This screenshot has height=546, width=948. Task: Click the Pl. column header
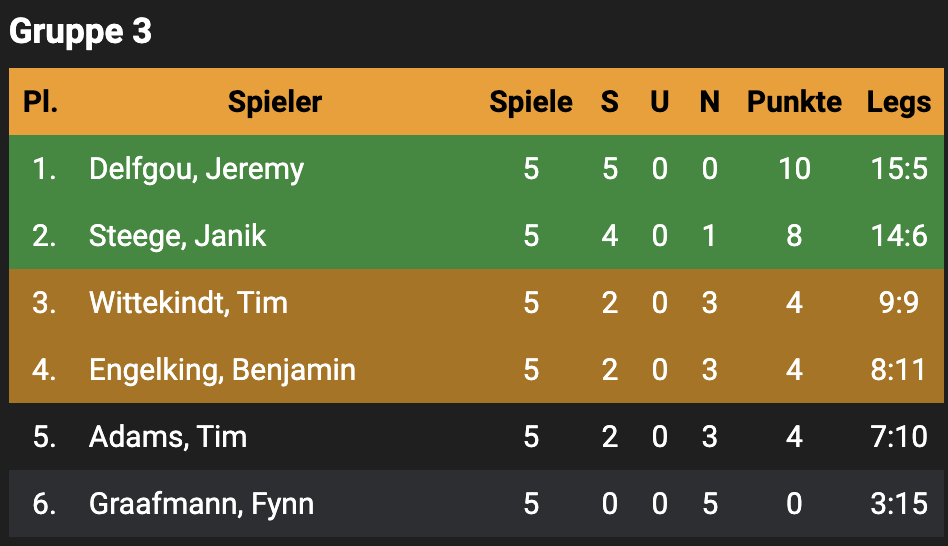pyautogui.click(x=41, y=101)
